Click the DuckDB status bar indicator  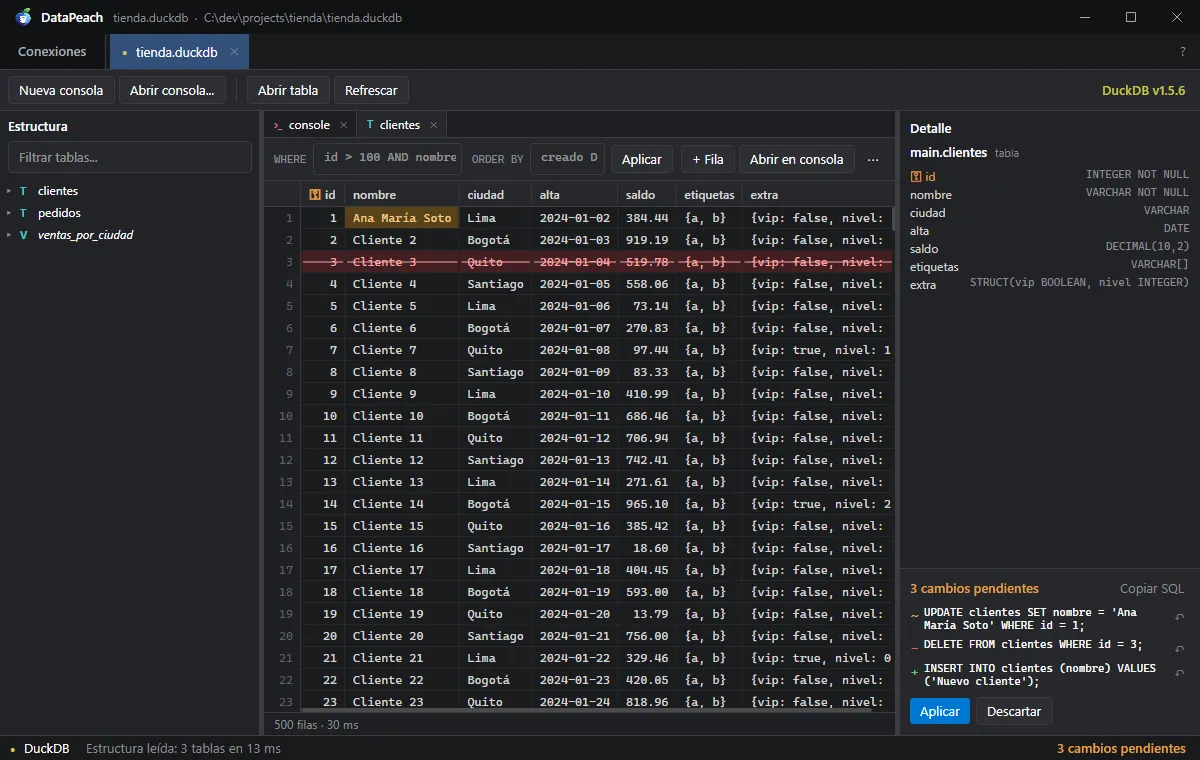(x=41, y=748)
